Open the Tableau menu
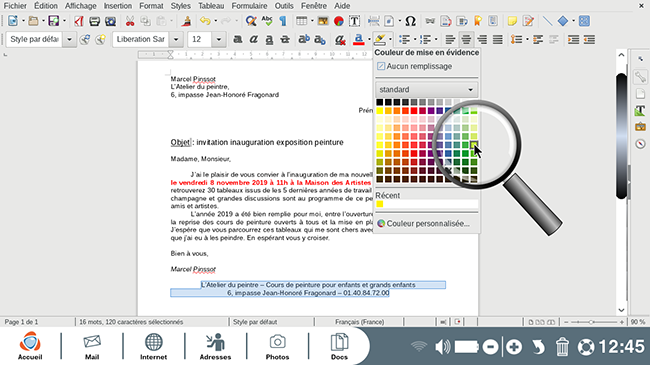Image resolution: width=650 pixels, height=365 pixels. 211,6
